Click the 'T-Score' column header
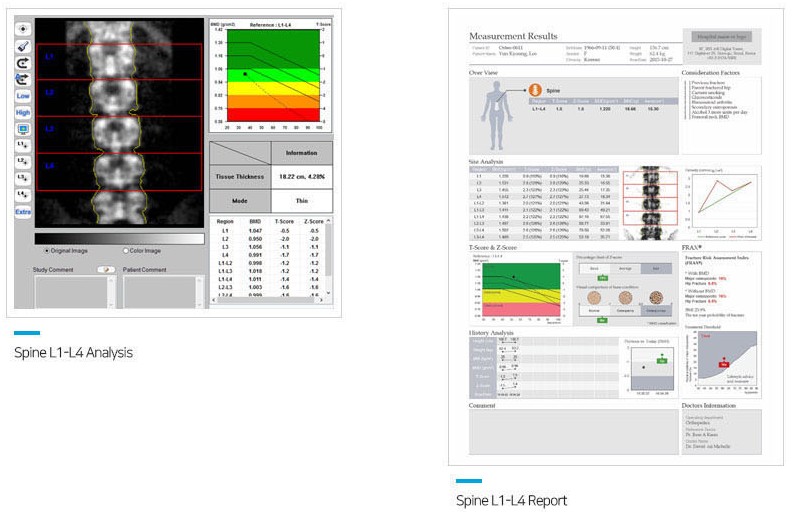 [284, 222]
